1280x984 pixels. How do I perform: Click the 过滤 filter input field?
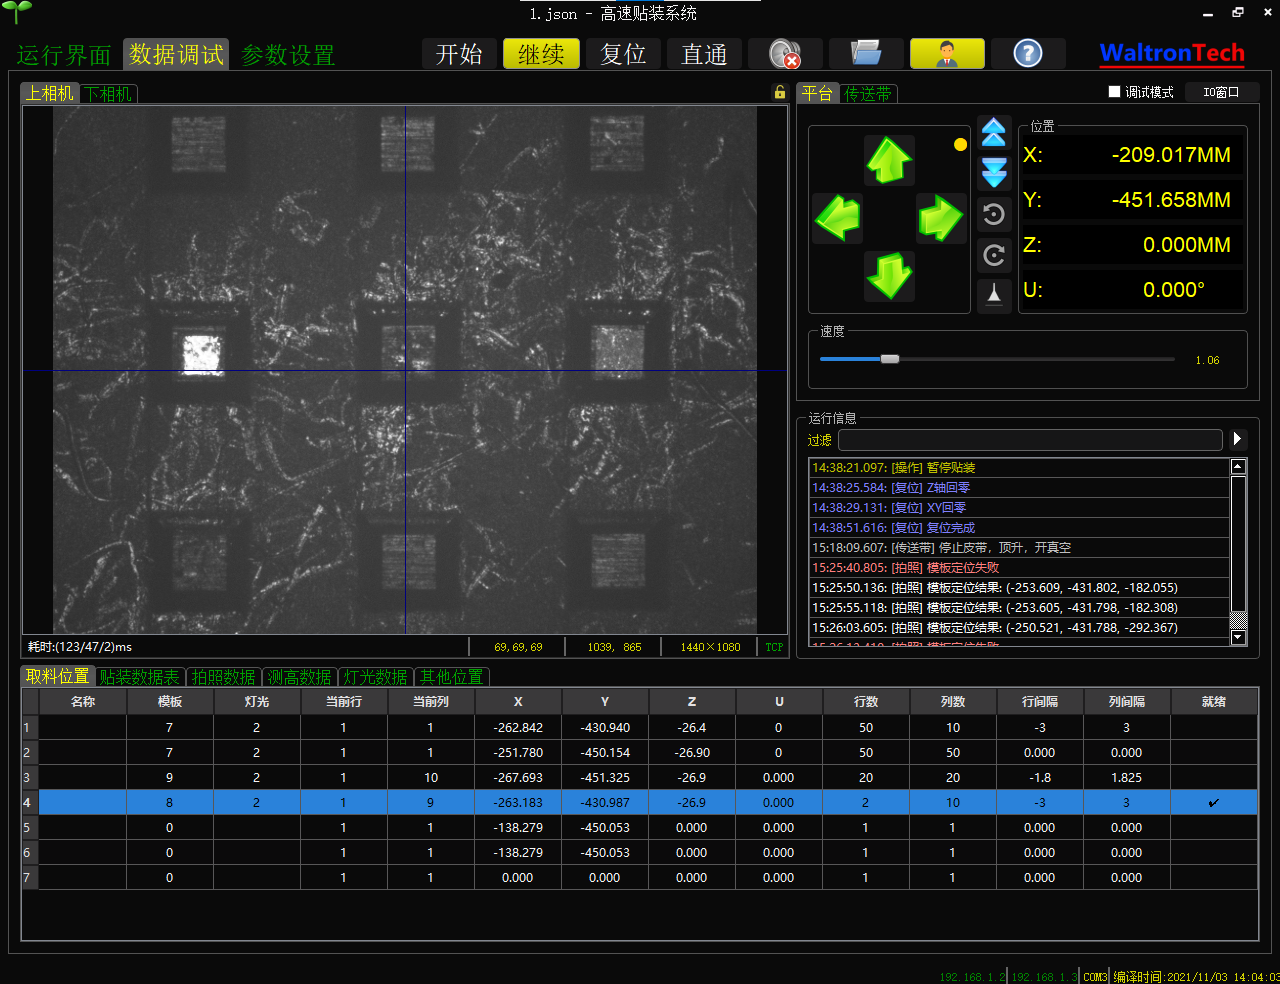coord(1030,440)
